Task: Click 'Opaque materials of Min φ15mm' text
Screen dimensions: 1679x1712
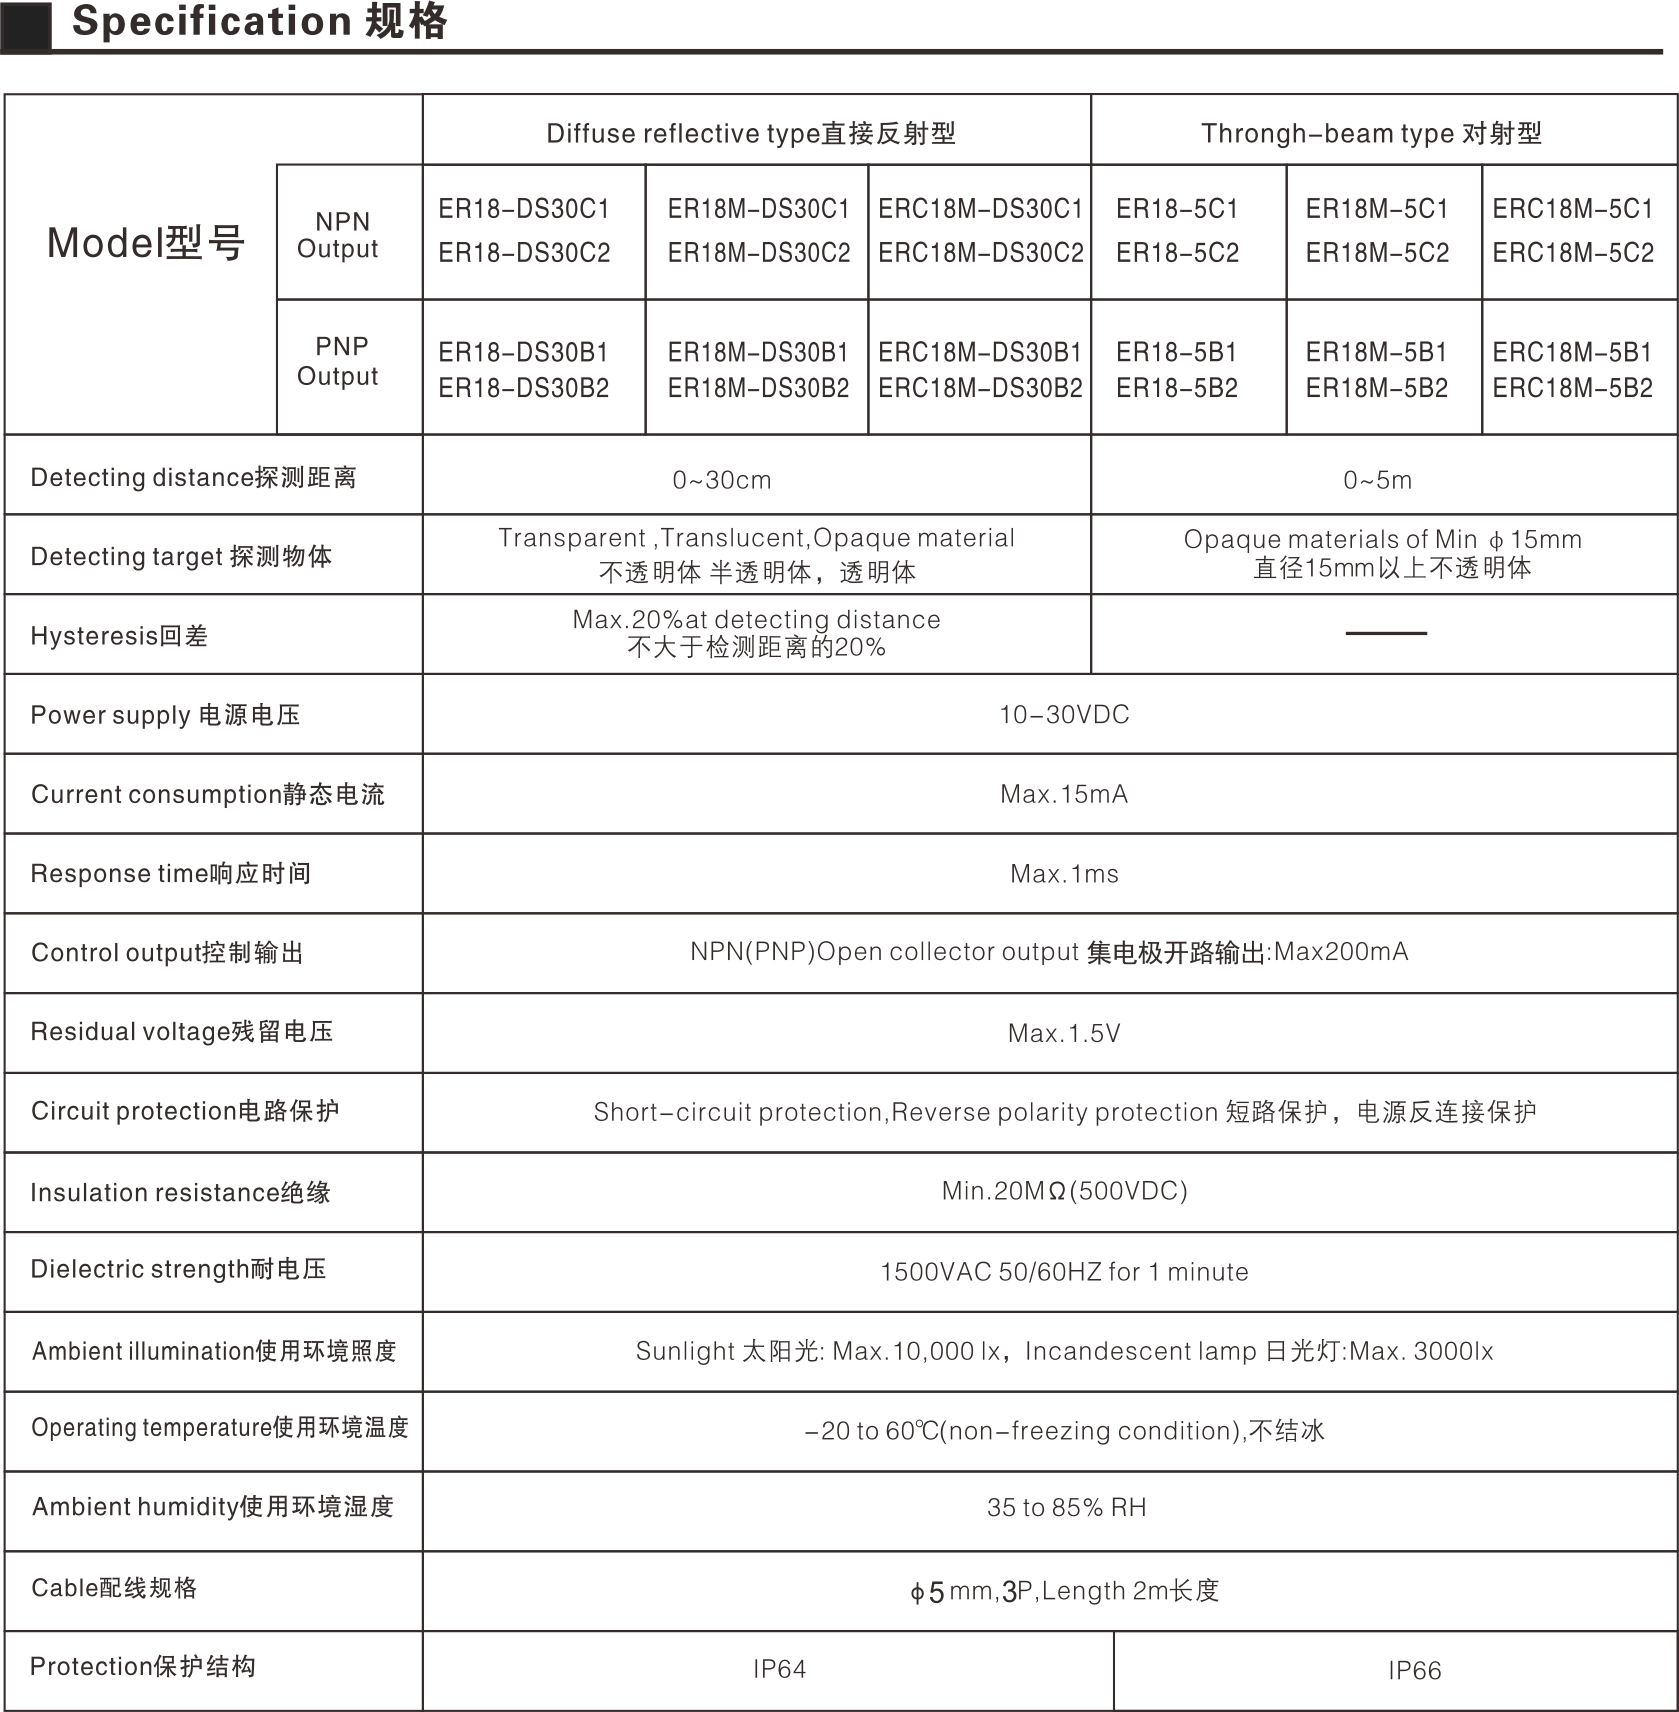Action: [x=1382, y=540]
